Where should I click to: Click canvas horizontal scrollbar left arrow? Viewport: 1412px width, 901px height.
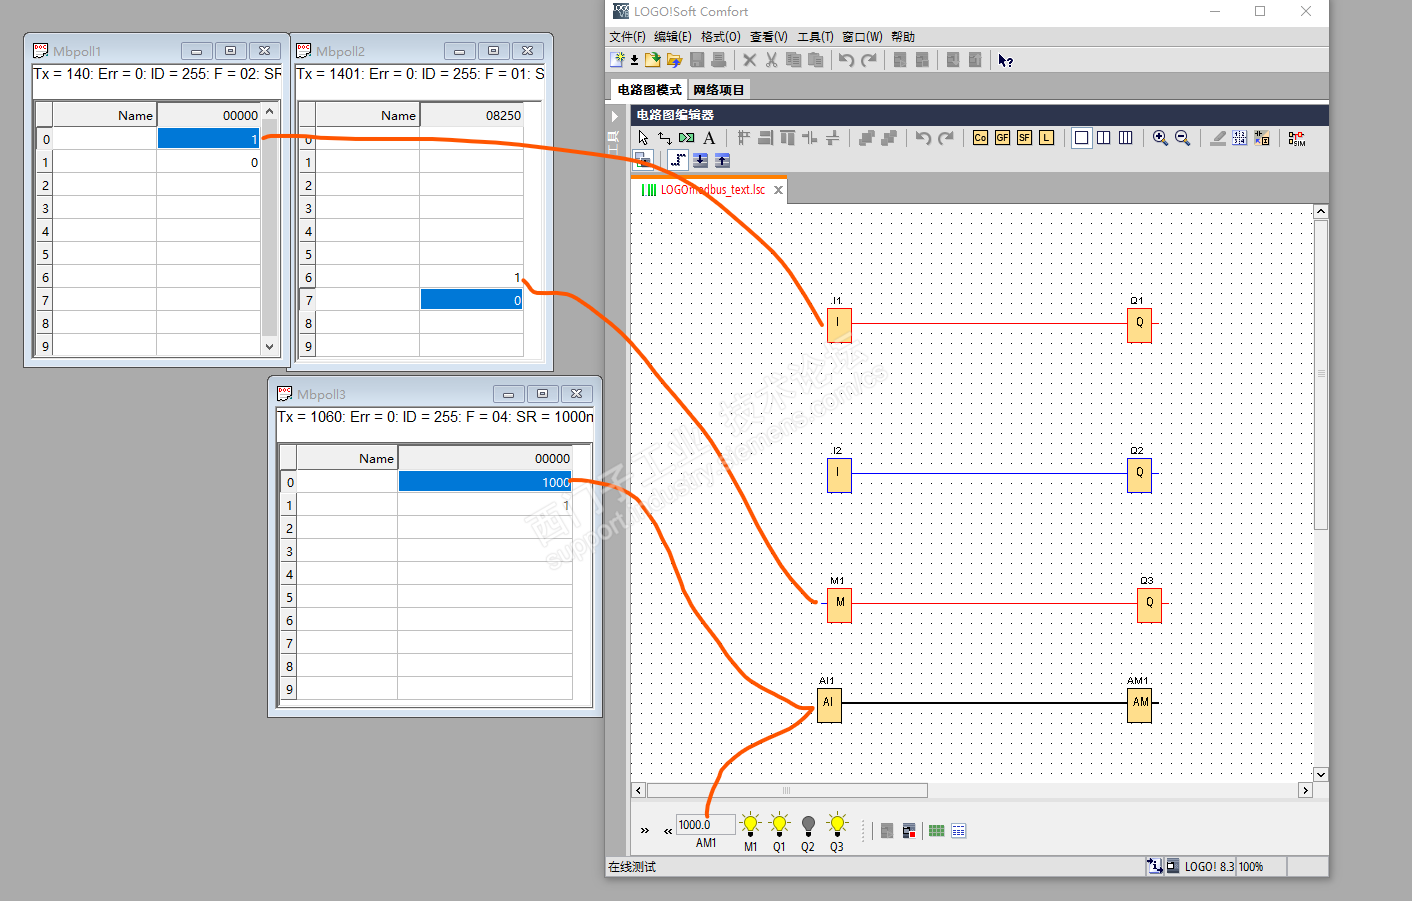(x=638, y=790)
